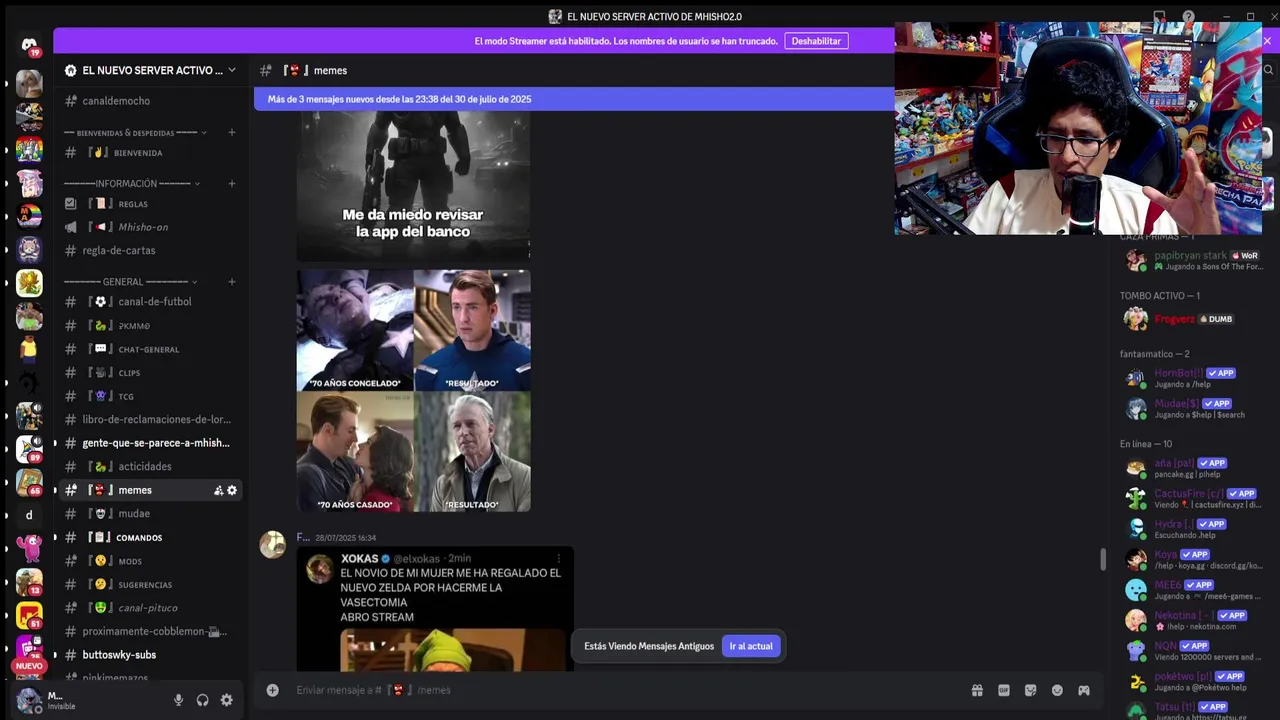
Task: Create invite icon on memes channel
Action: coord(218,490)
